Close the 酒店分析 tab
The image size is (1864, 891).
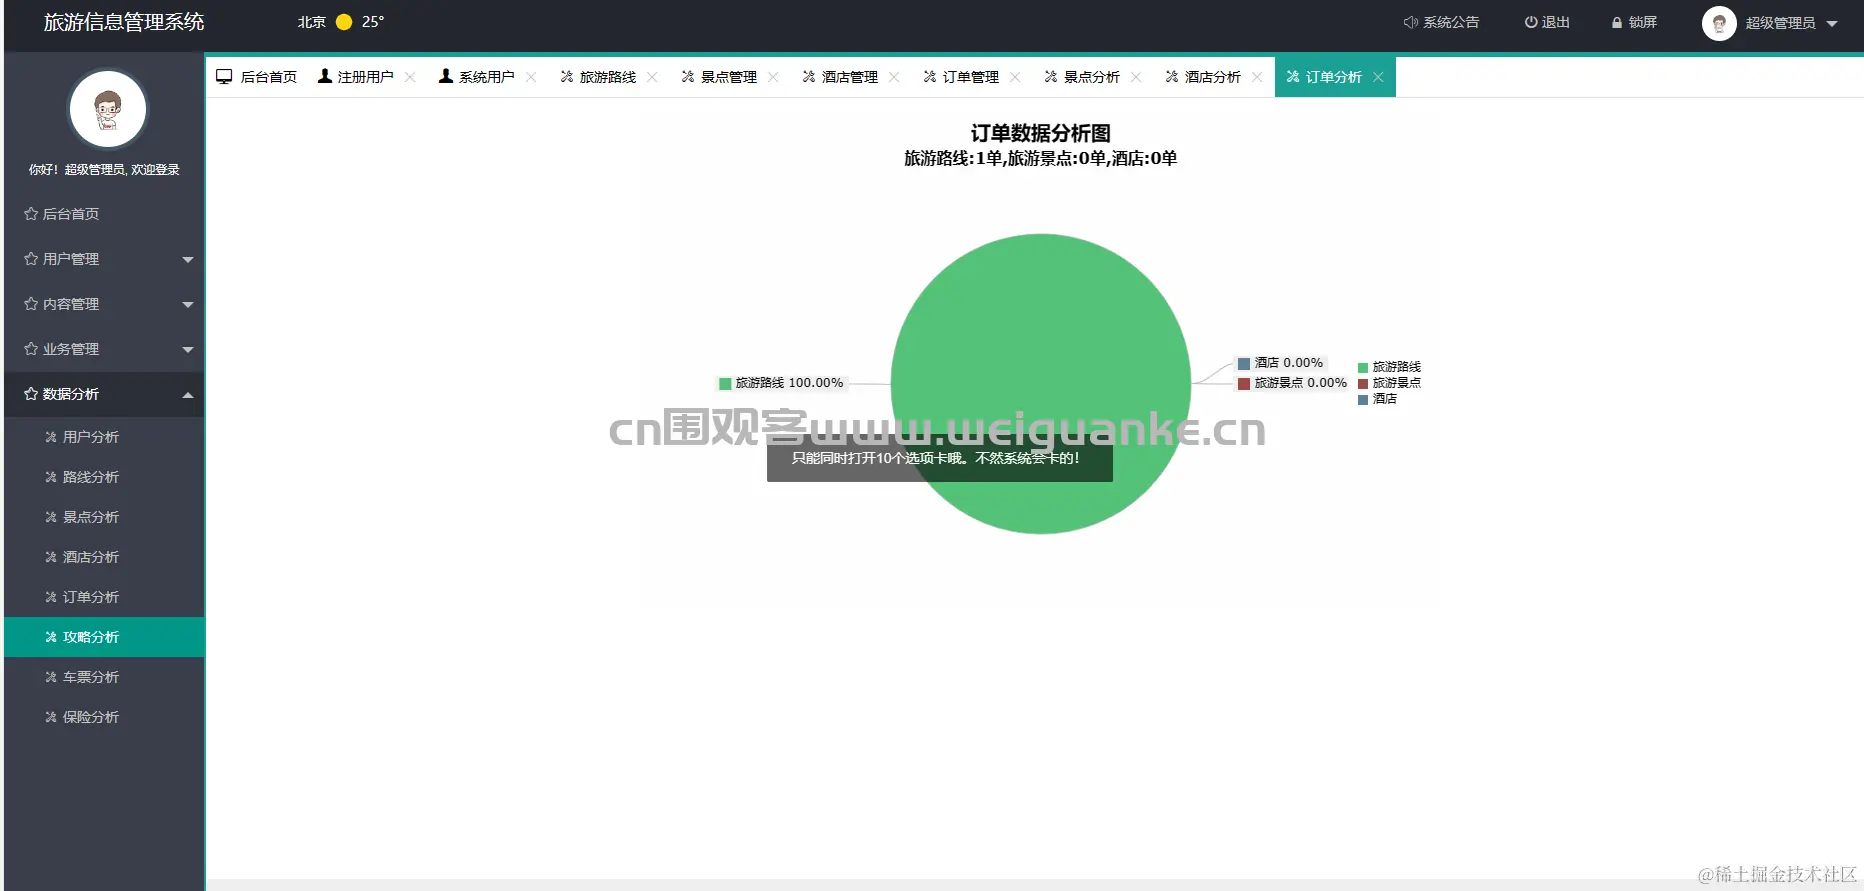pos(1257,77)
